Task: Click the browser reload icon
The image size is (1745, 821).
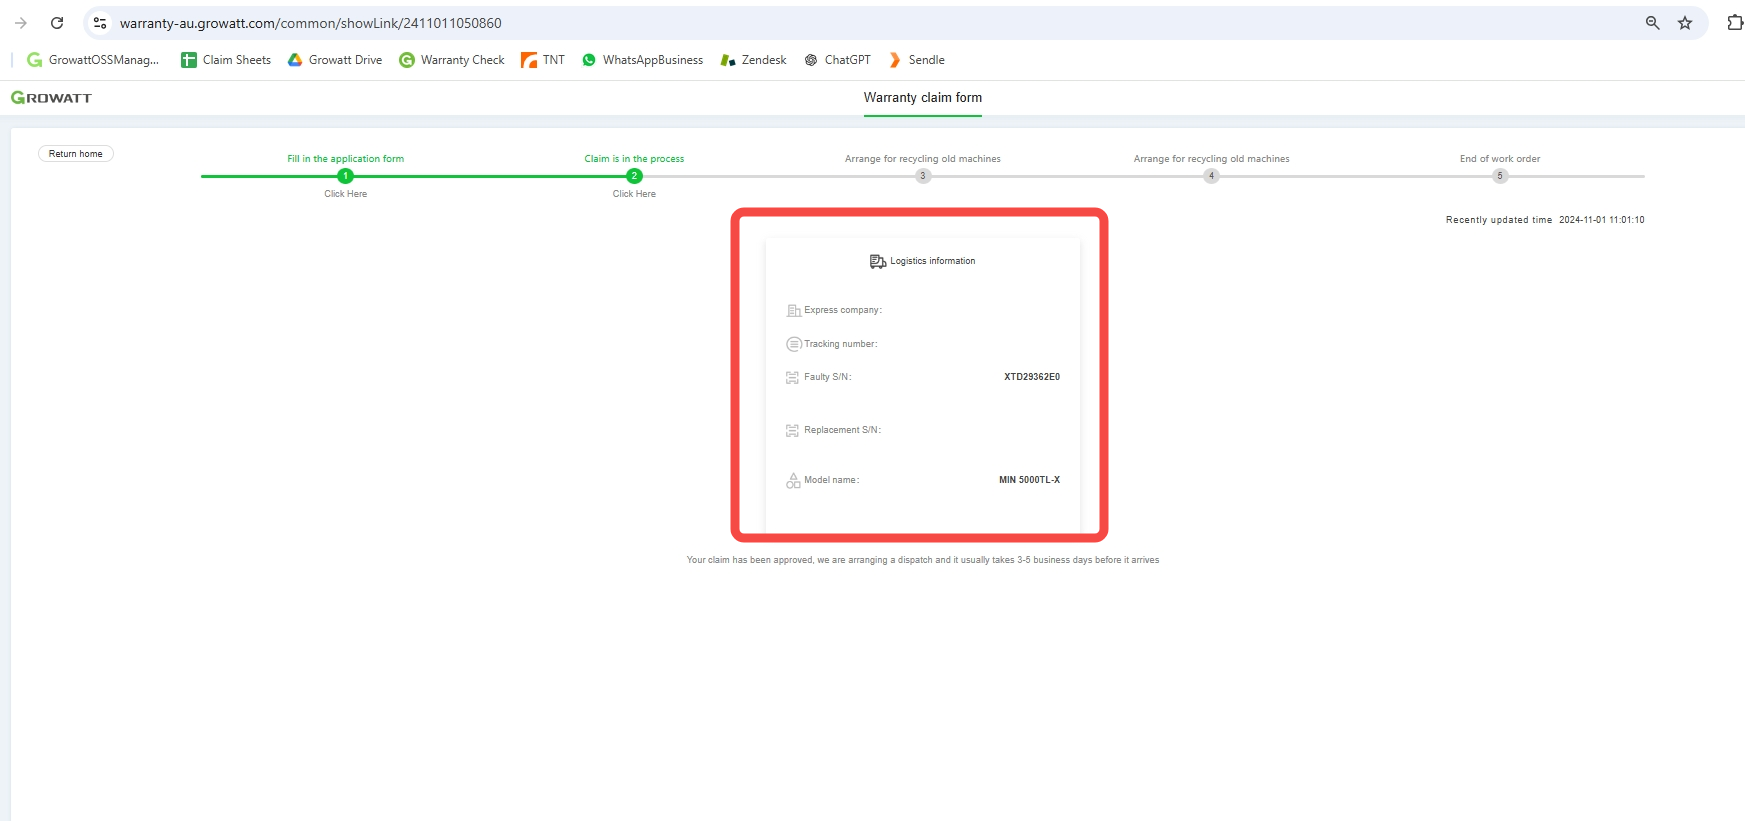Action: (x=57, y=23)
